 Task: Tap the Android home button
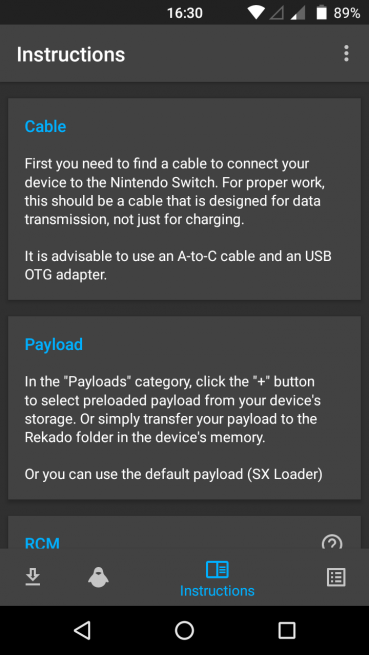(184, 630)
